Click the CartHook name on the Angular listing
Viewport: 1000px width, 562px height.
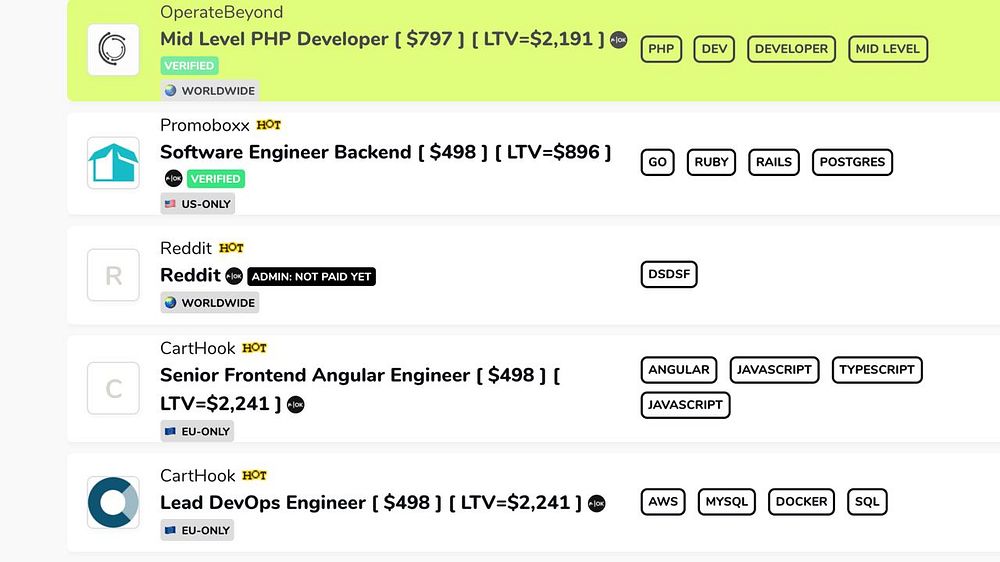tap(198, 348)
